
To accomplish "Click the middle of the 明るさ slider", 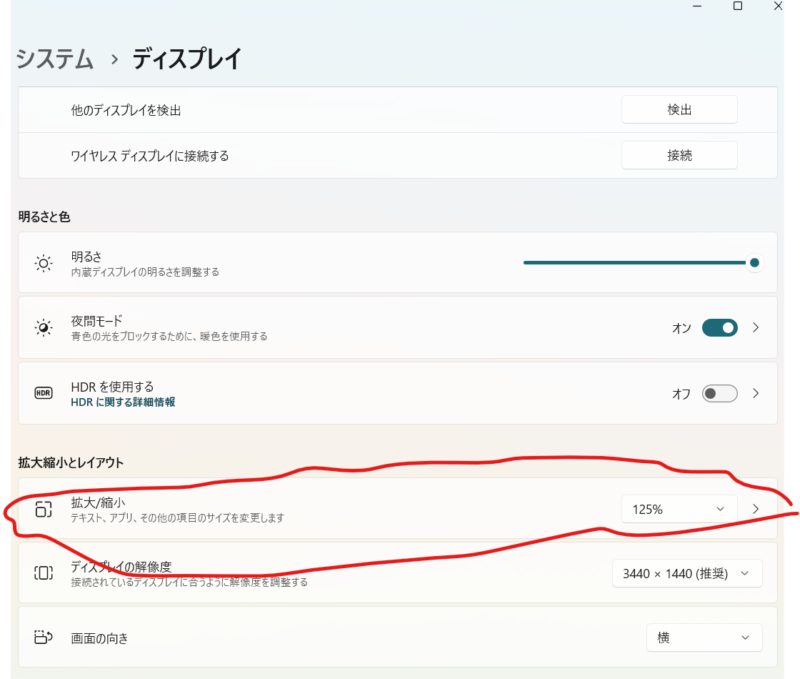I will tap(640, 263).
